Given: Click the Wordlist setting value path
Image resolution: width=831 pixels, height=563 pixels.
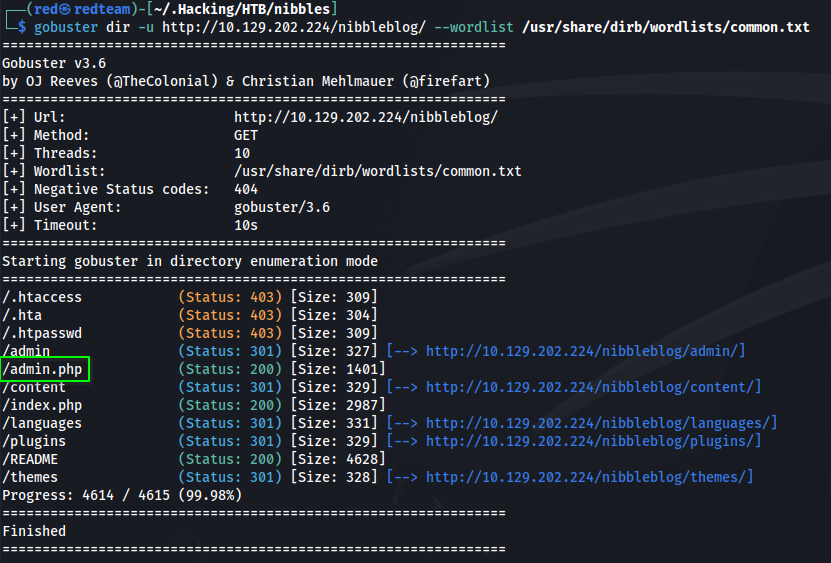Looking at the screenshot, I should [378, 171].
